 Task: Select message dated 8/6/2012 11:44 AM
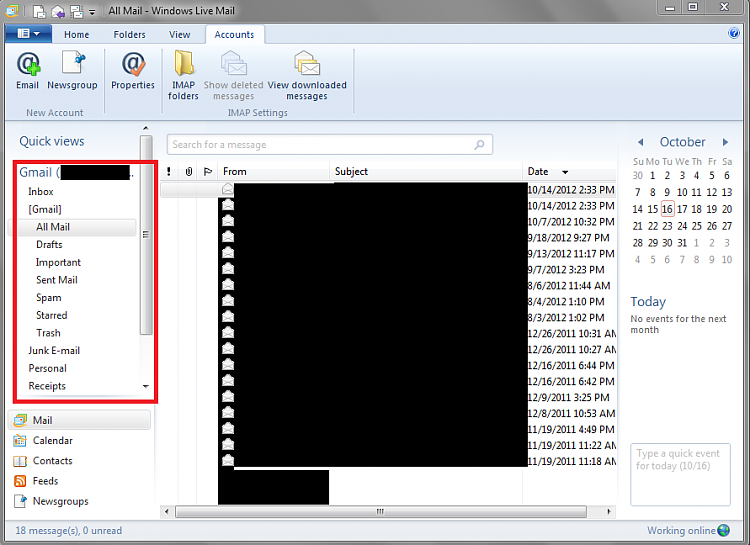point(388,286)
